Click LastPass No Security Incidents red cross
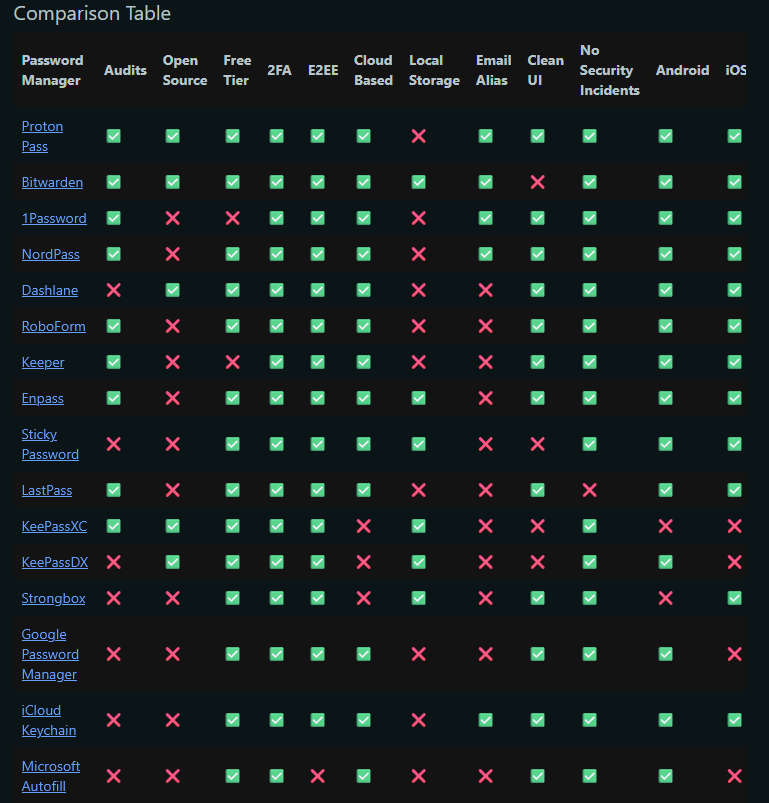769x803 pixels. 590,490
